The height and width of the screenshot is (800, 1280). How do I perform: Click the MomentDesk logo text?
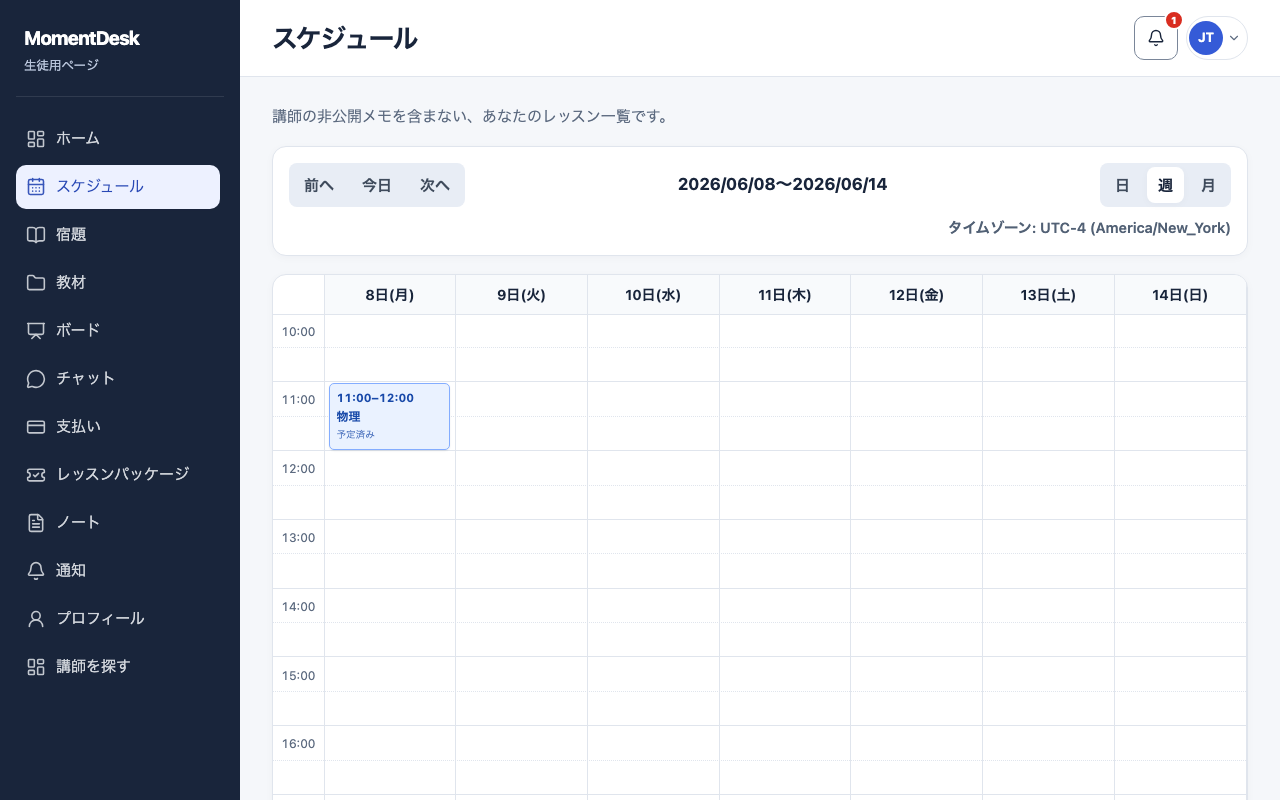tap(82, 38)
